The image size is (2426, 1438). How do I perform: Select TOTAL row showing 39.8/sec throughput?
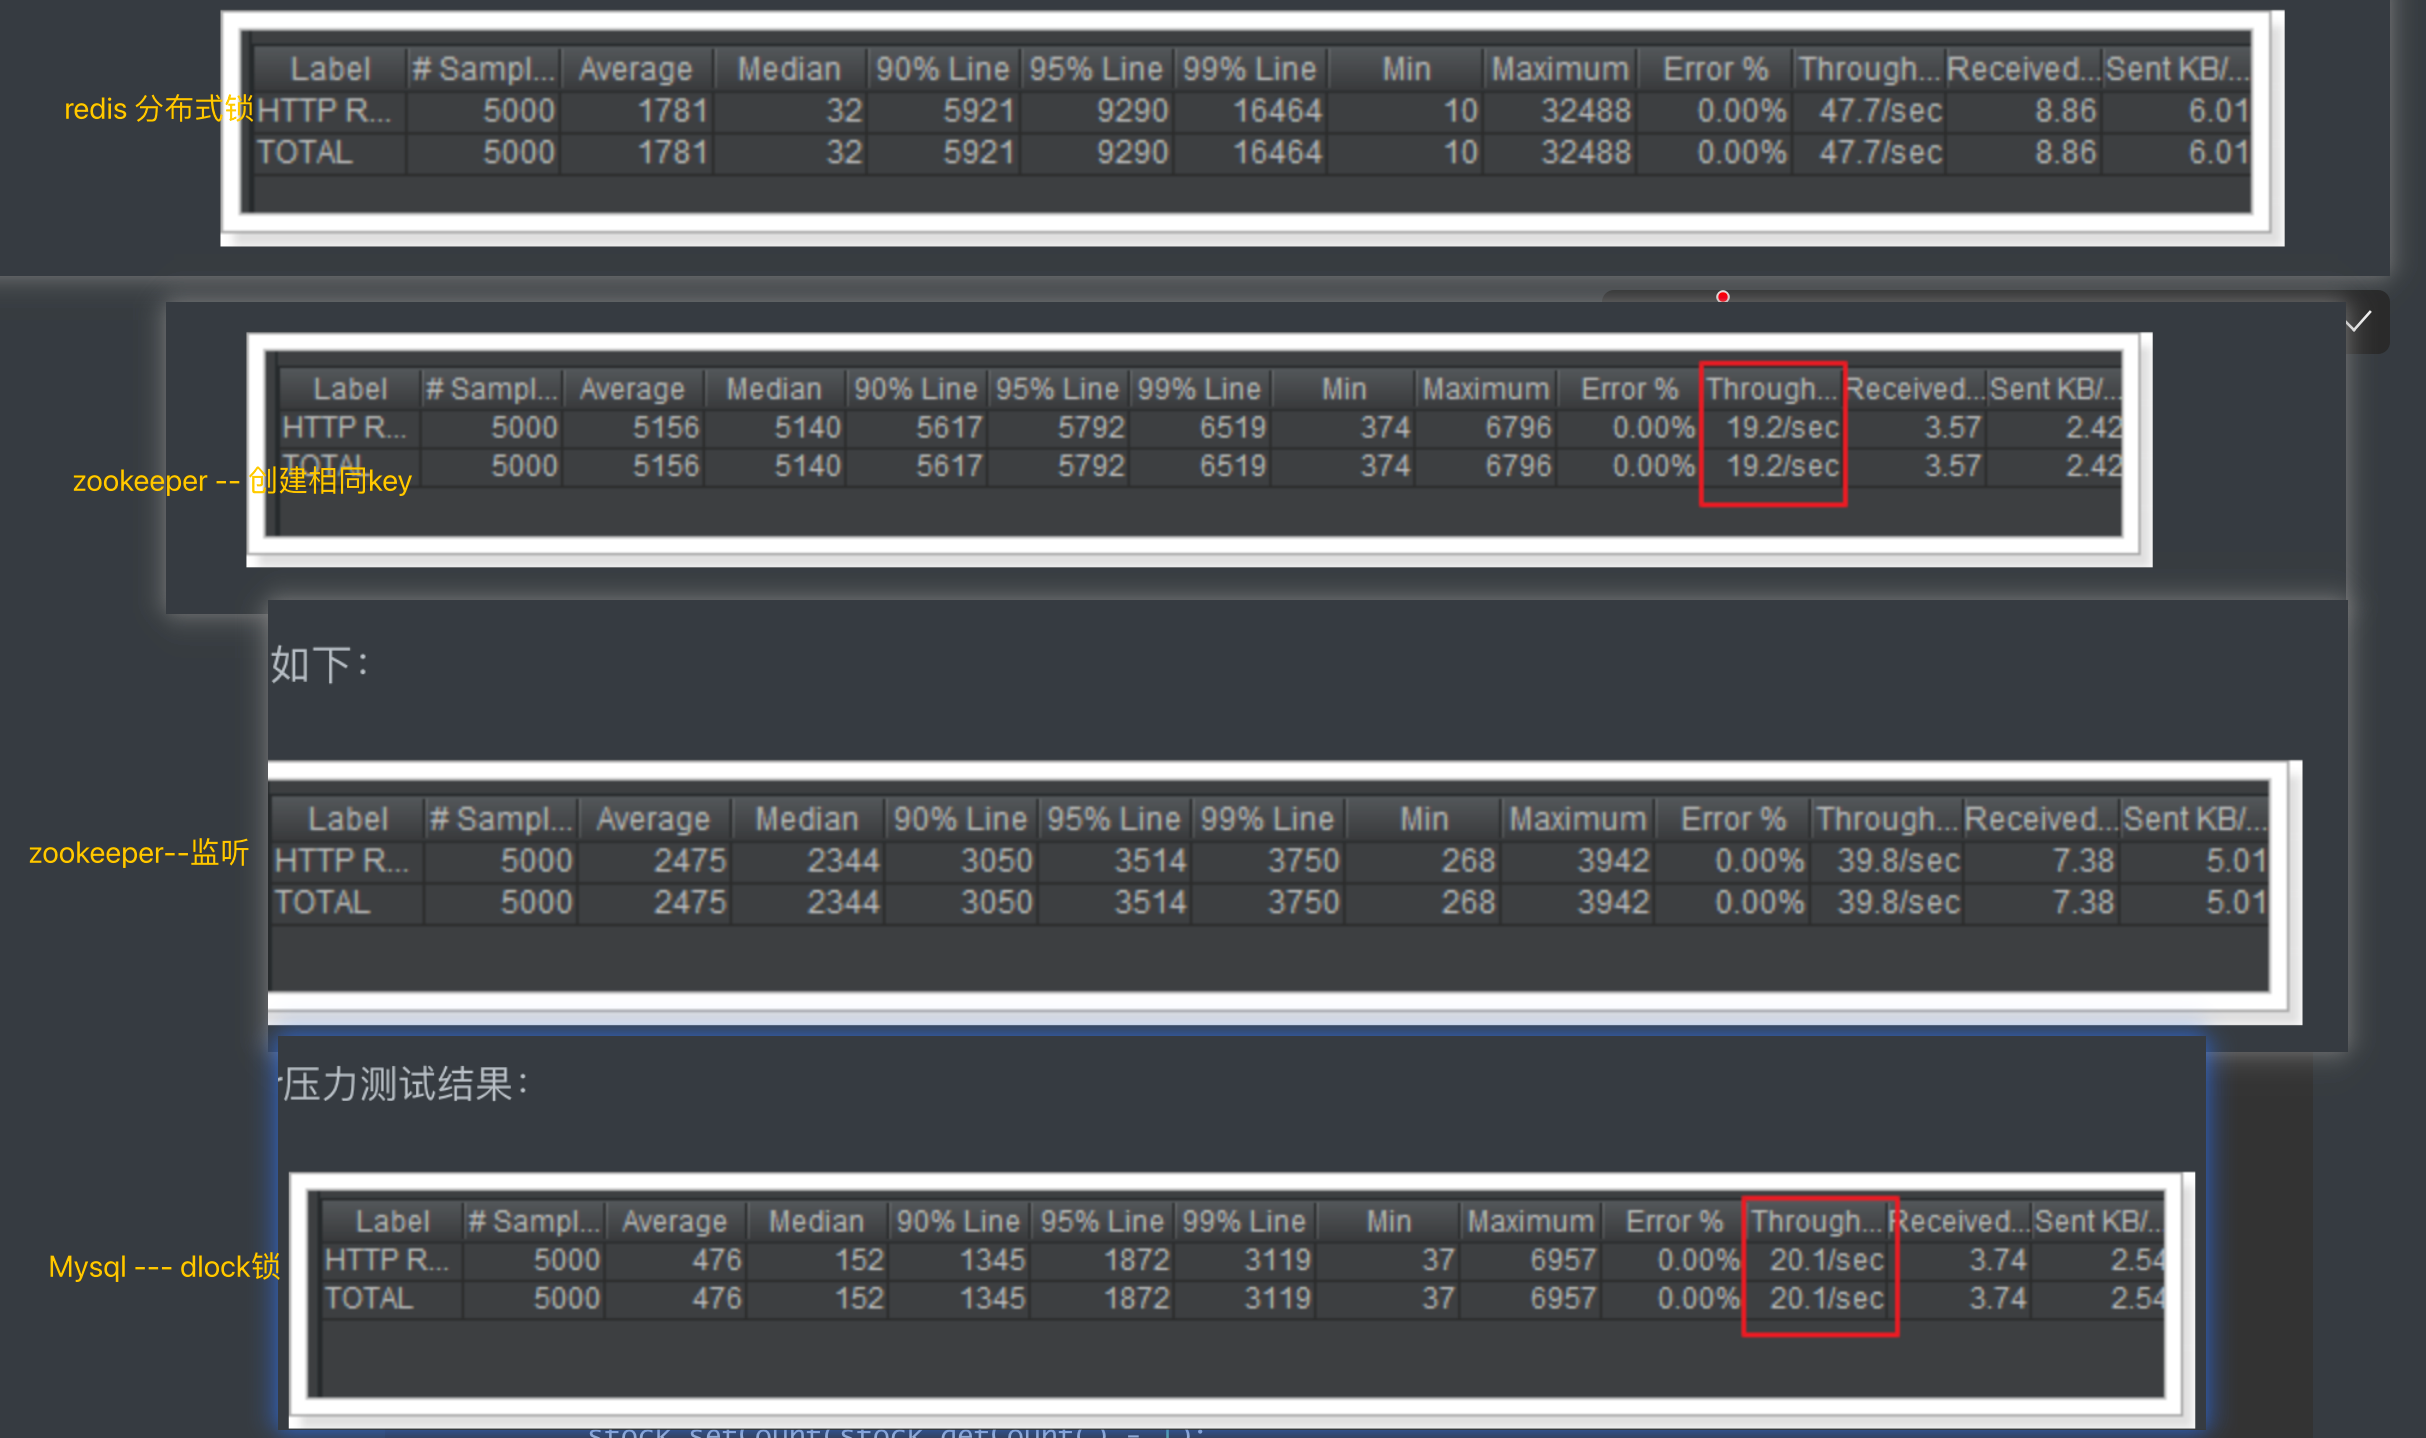pos(322,902)
